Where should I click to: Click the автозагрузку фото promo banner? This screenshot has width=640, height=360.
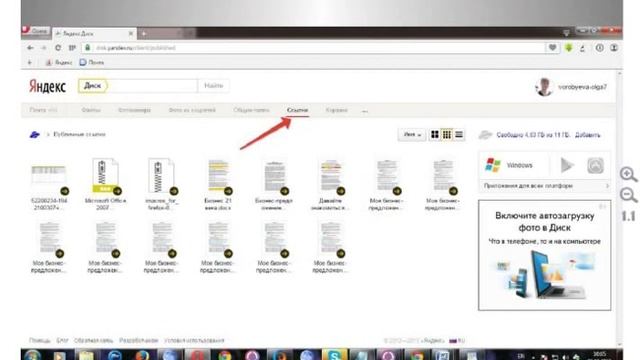[x=544, y=255]
